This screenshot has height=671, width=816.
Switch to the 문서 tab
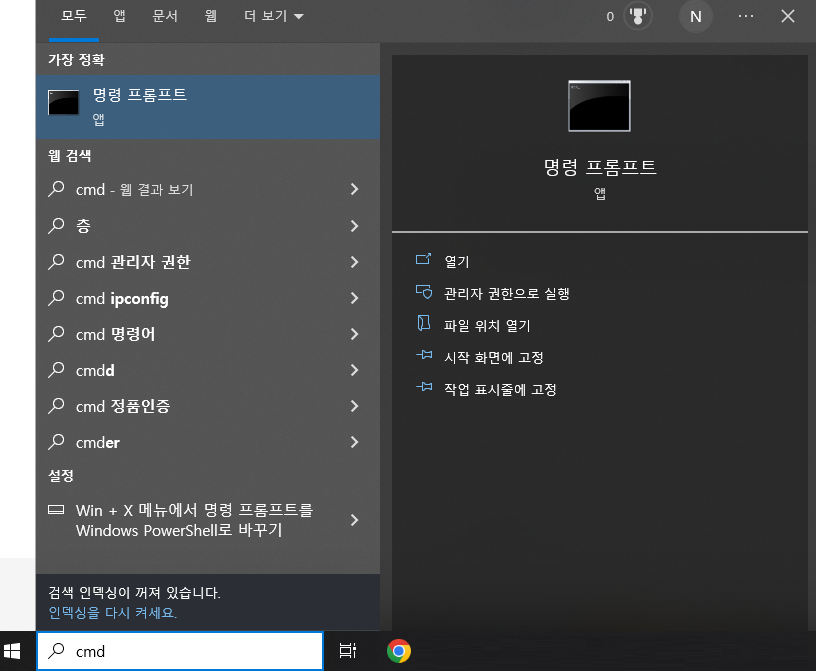click(165, 17)
